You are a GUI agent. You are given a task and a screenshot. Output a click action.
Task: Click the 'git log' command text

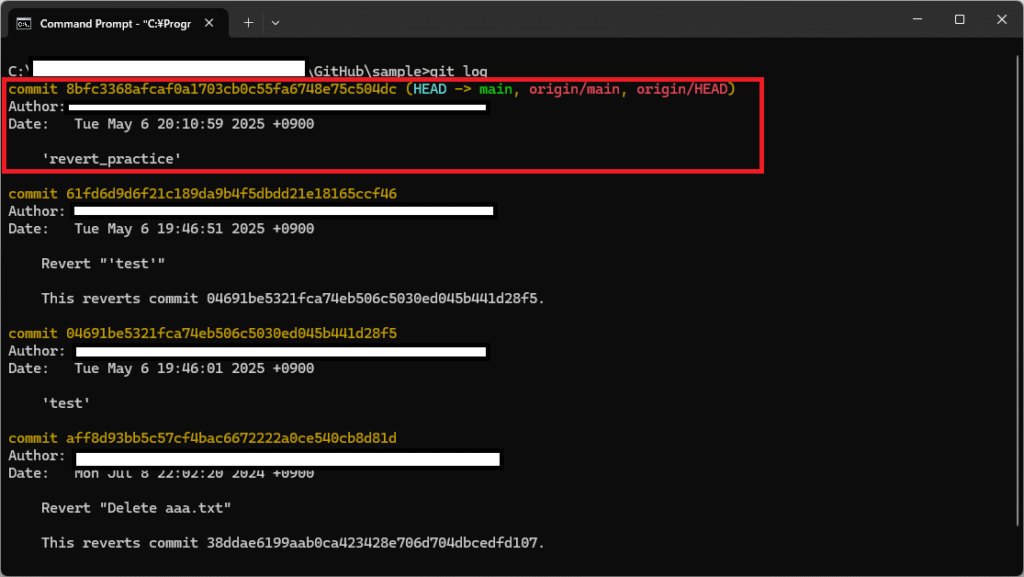tap(458, 71)
